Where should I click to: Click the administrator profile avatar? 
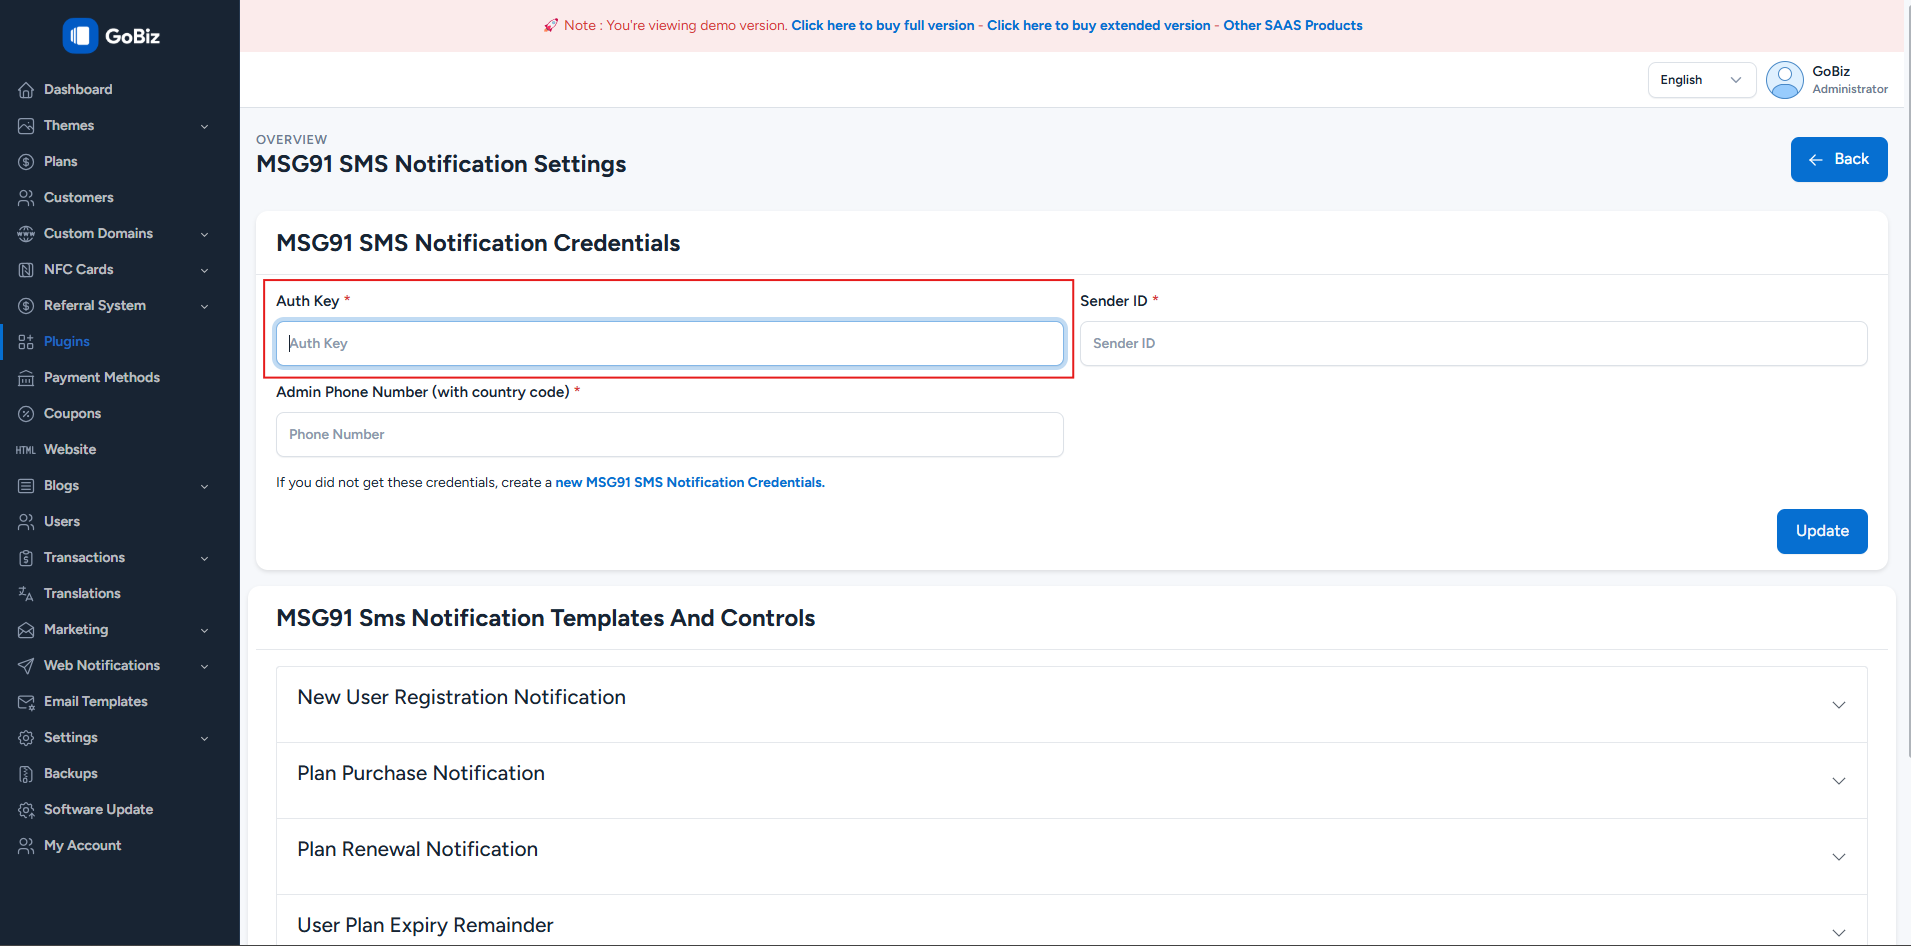[1784, 80]
